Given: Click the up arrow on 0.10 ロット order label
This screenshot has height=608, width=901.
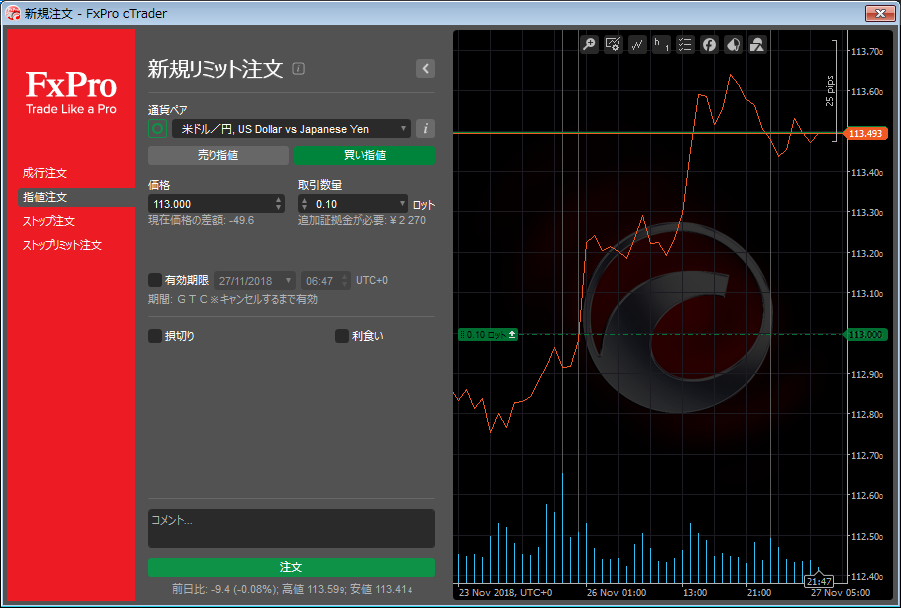Looking at the screenshot, I should (512, 334).
